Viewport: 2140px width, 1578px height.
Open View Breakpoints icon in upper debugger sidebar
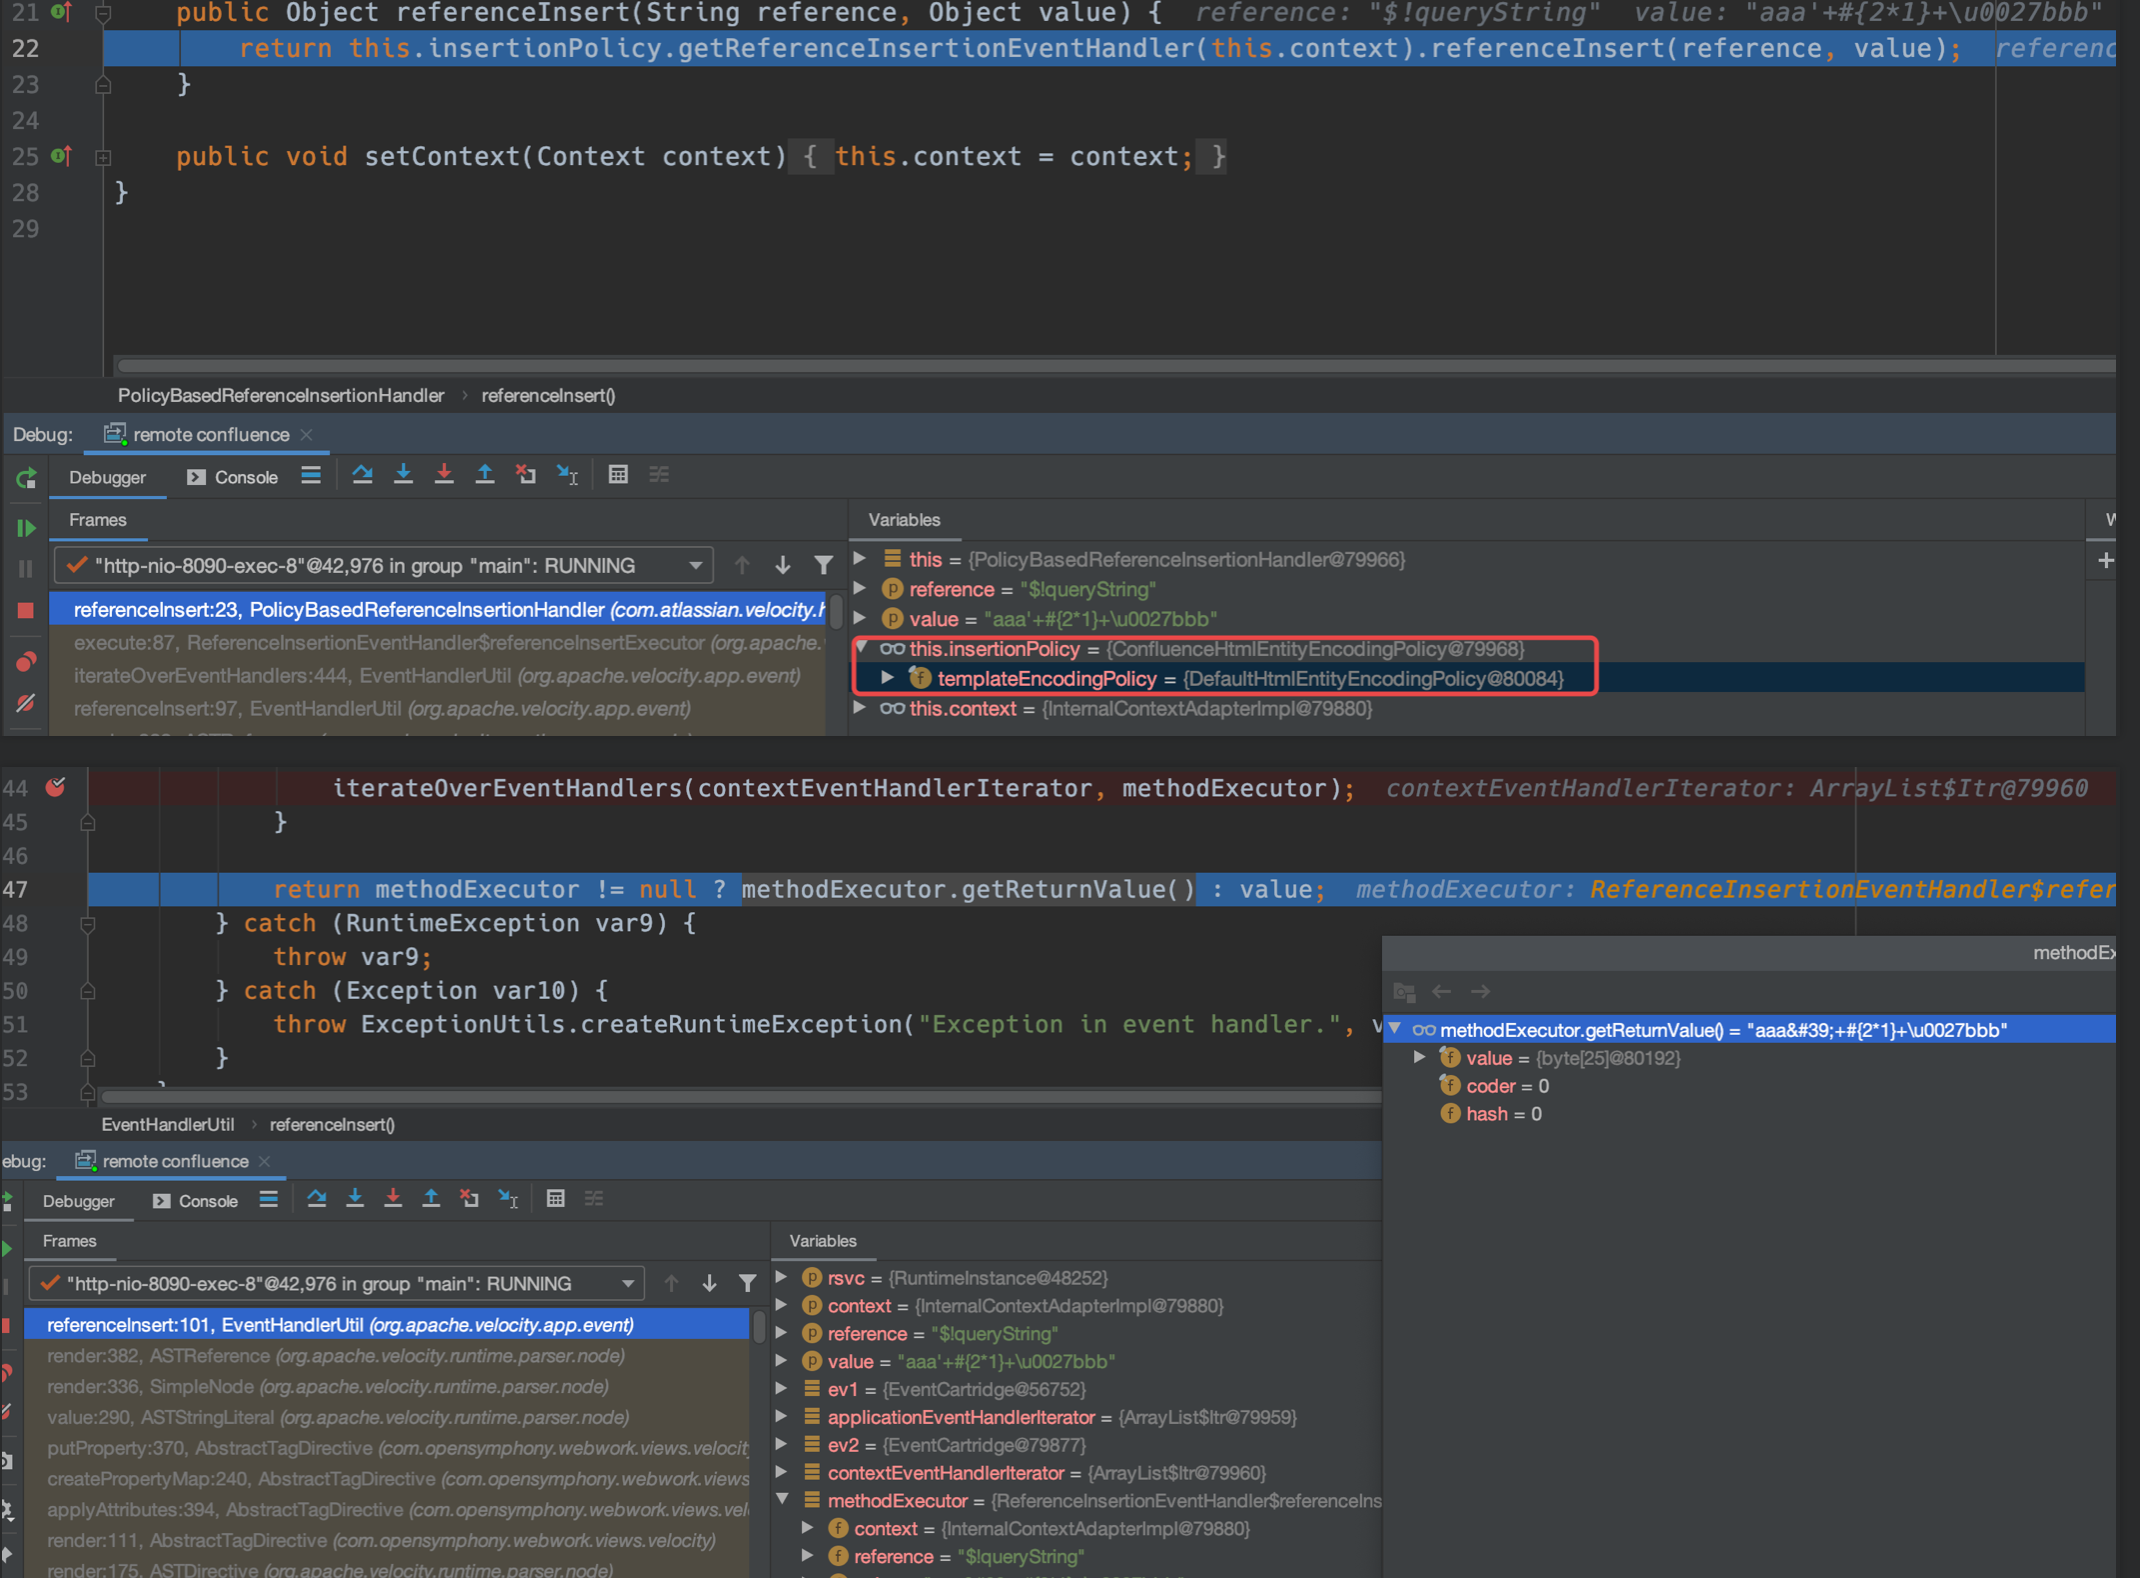[x=26, y=662]
